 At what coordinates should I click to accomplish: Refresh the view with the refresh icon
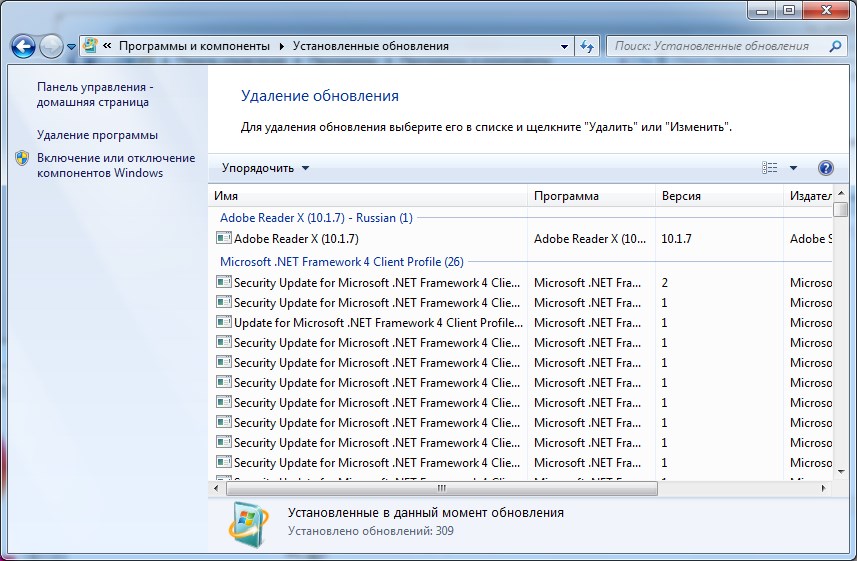(x=587, y=46)
